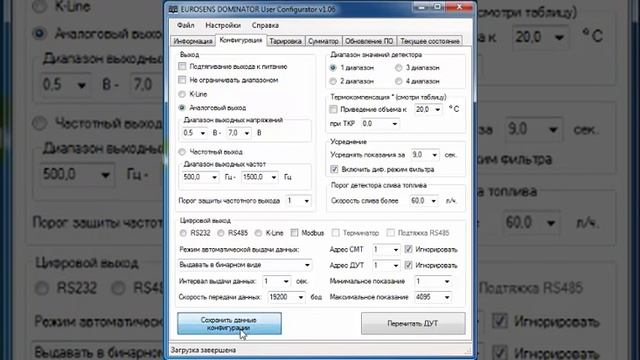
Task: Open Порог защиты частотного выхода dropdown
Action: pos(298,201)
